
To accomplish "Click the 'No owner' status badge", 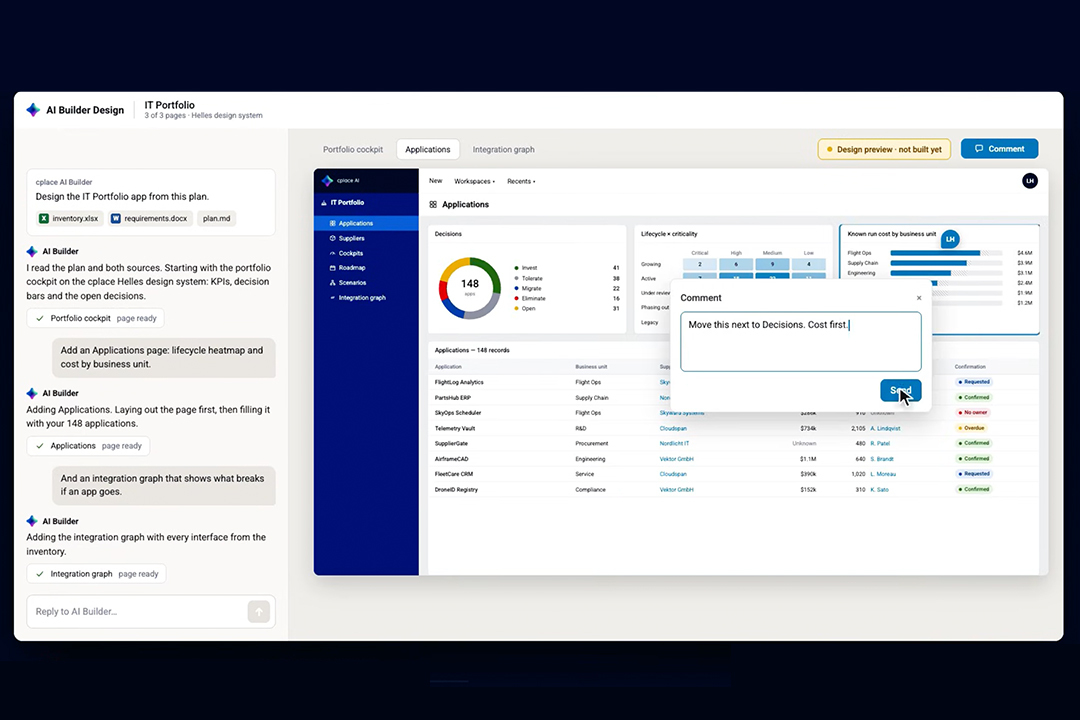I will click(x=973, y=413).
